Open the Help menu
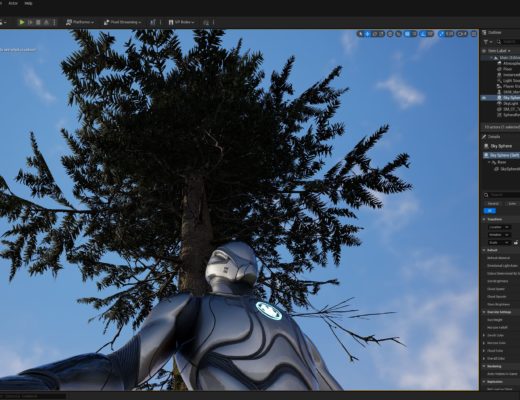The height and width of the screenshot is (400, 520). point(28,3)
